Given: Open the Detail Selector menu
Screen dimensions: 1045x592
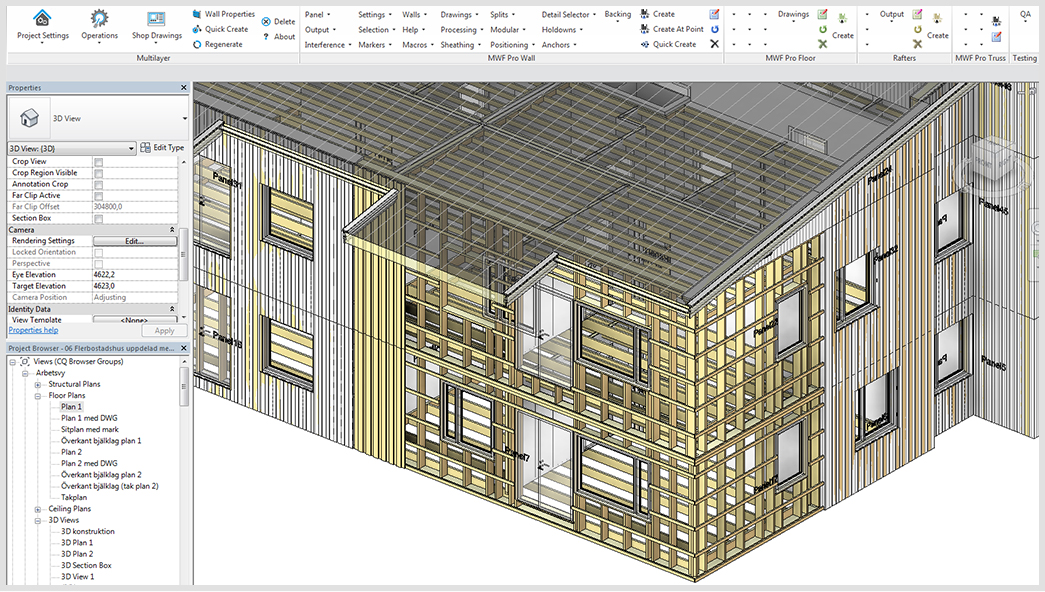Looking at the screenshot, I should [x=568, y=14].
